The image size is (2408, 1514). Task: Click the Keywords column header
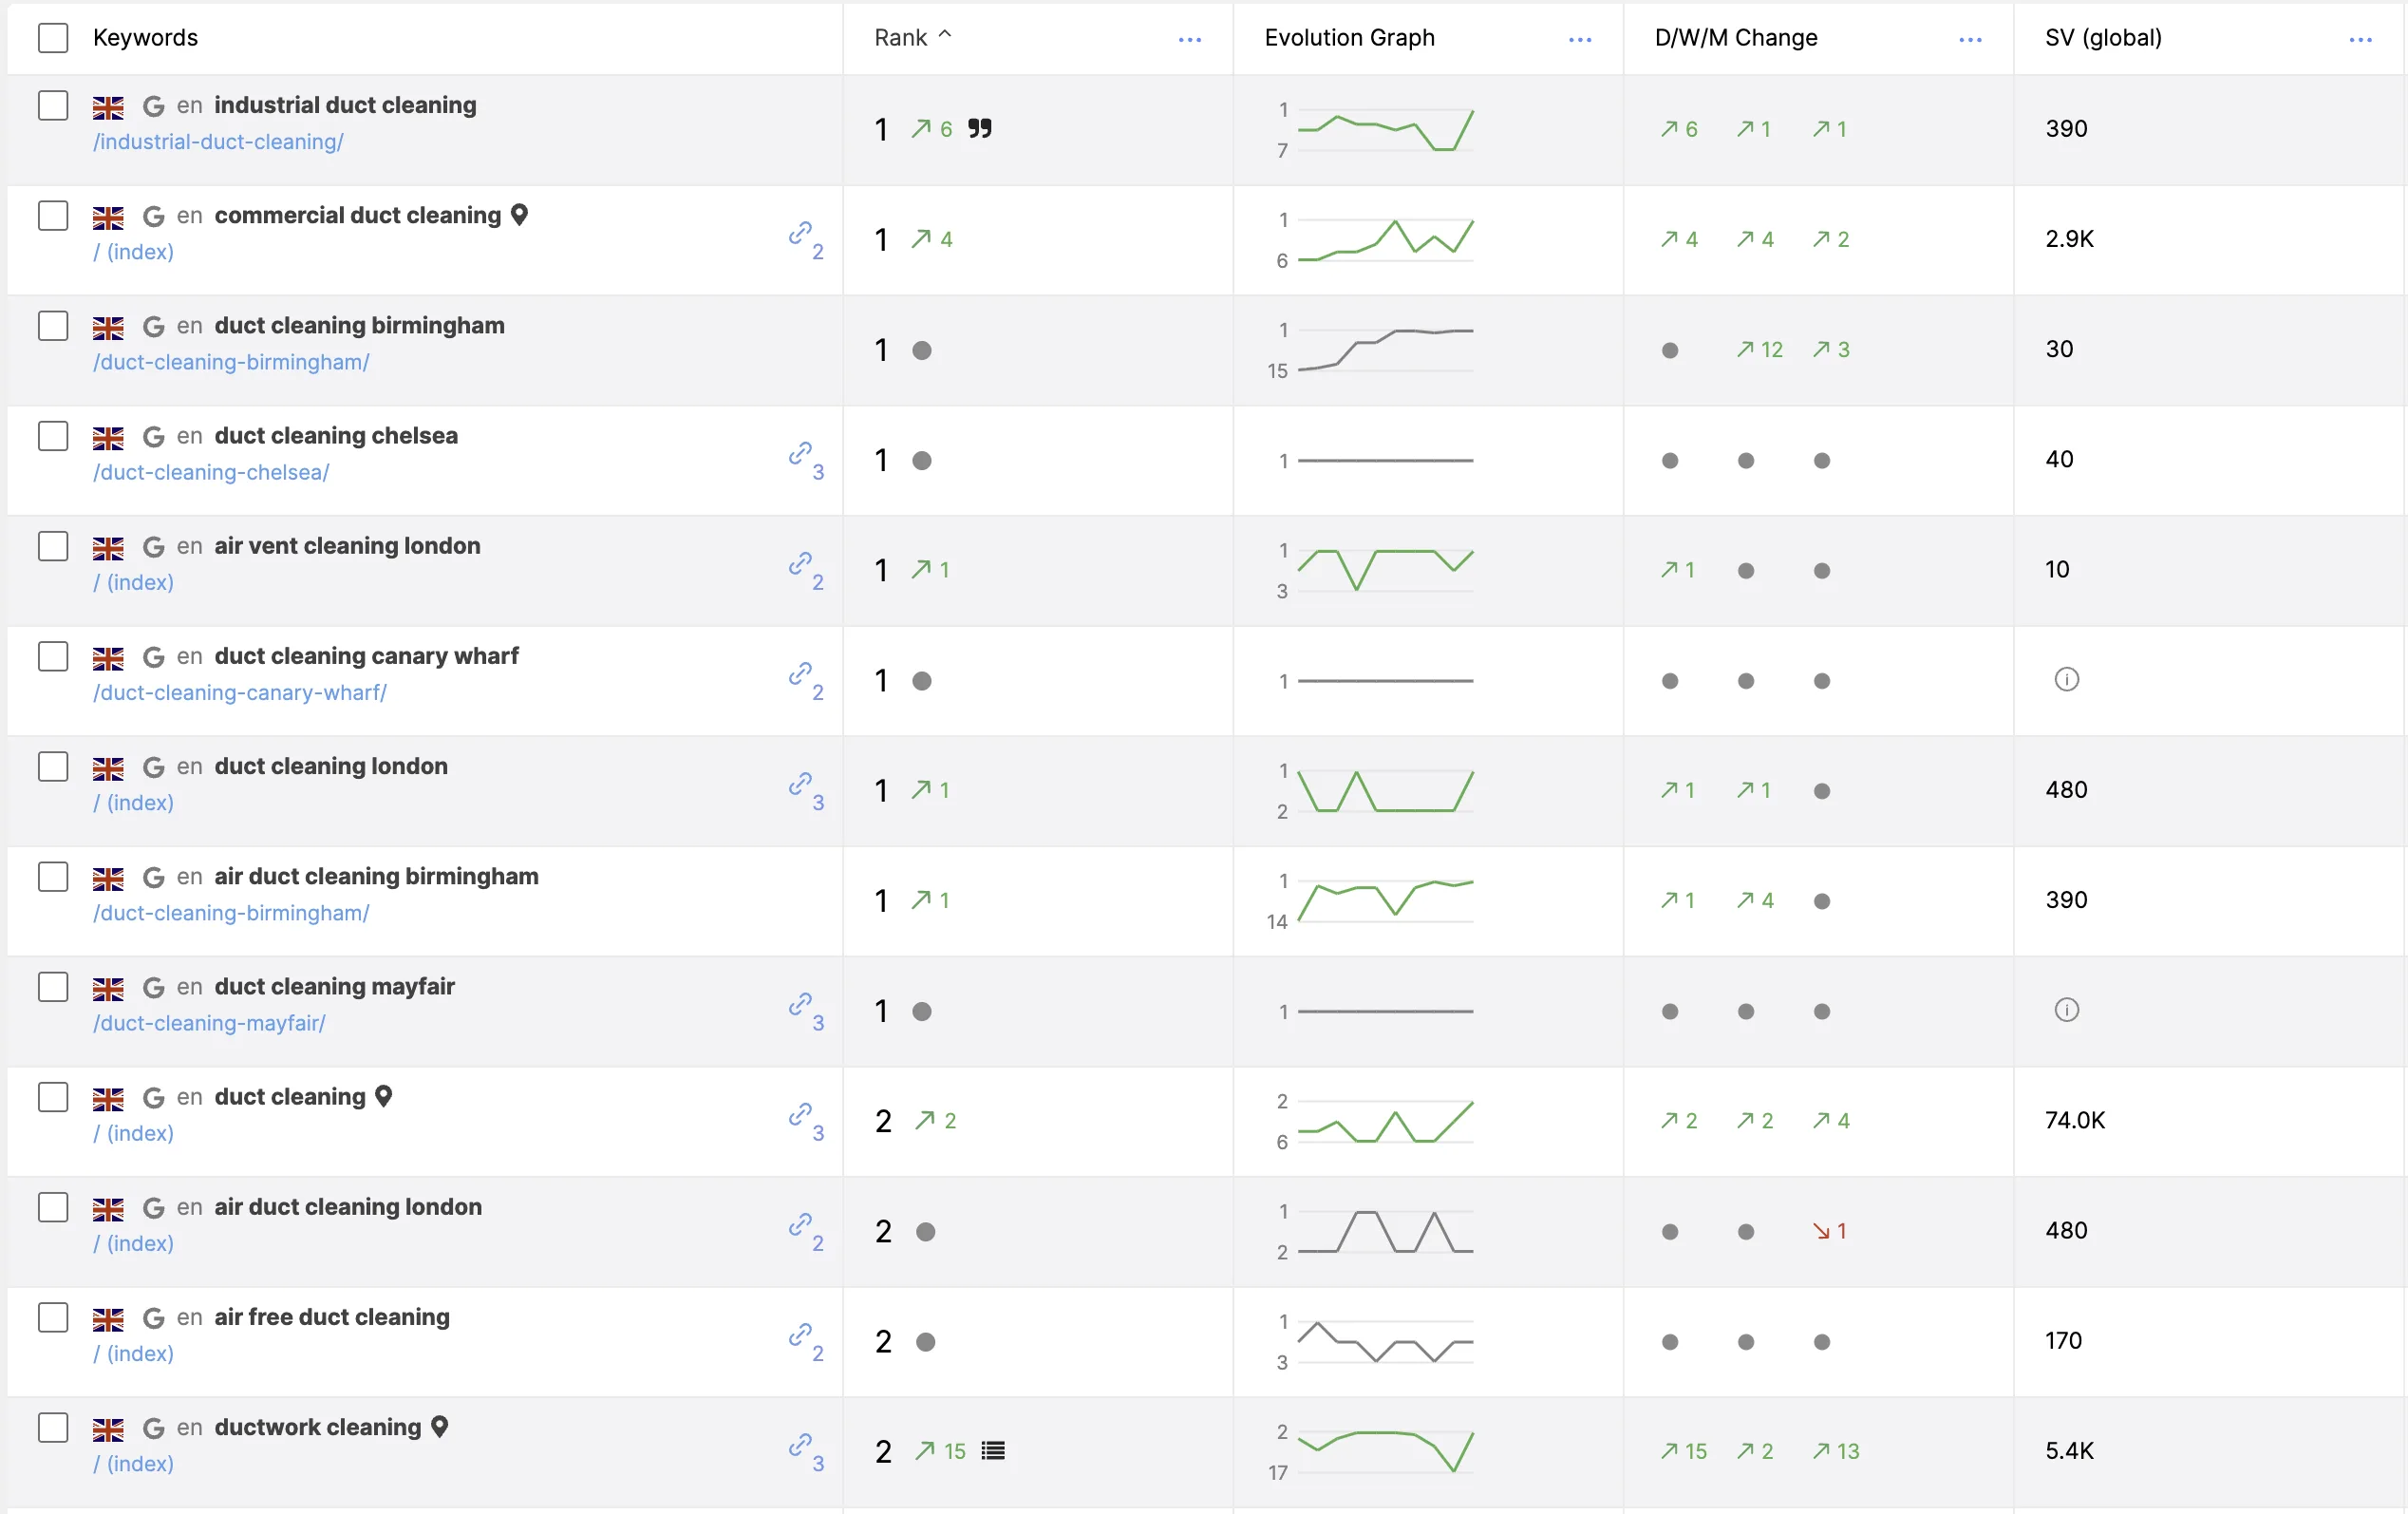146,38
